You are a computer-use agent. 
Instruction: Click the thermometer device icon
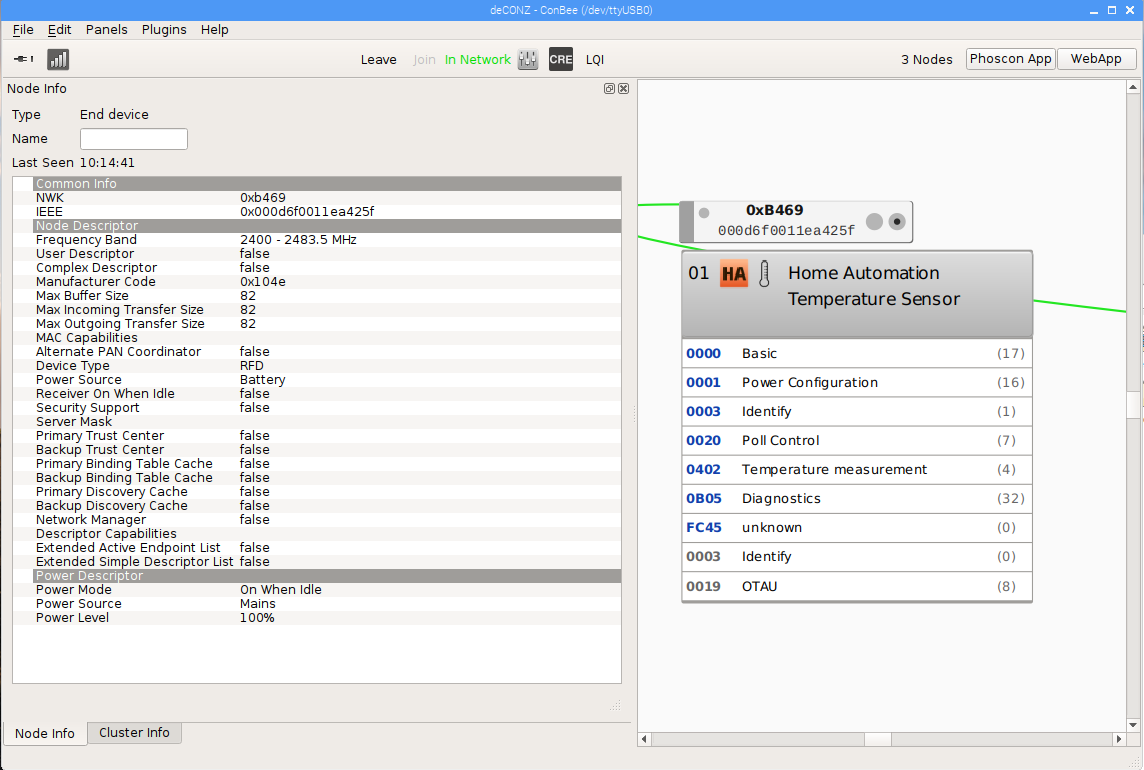tap(764, 274)
